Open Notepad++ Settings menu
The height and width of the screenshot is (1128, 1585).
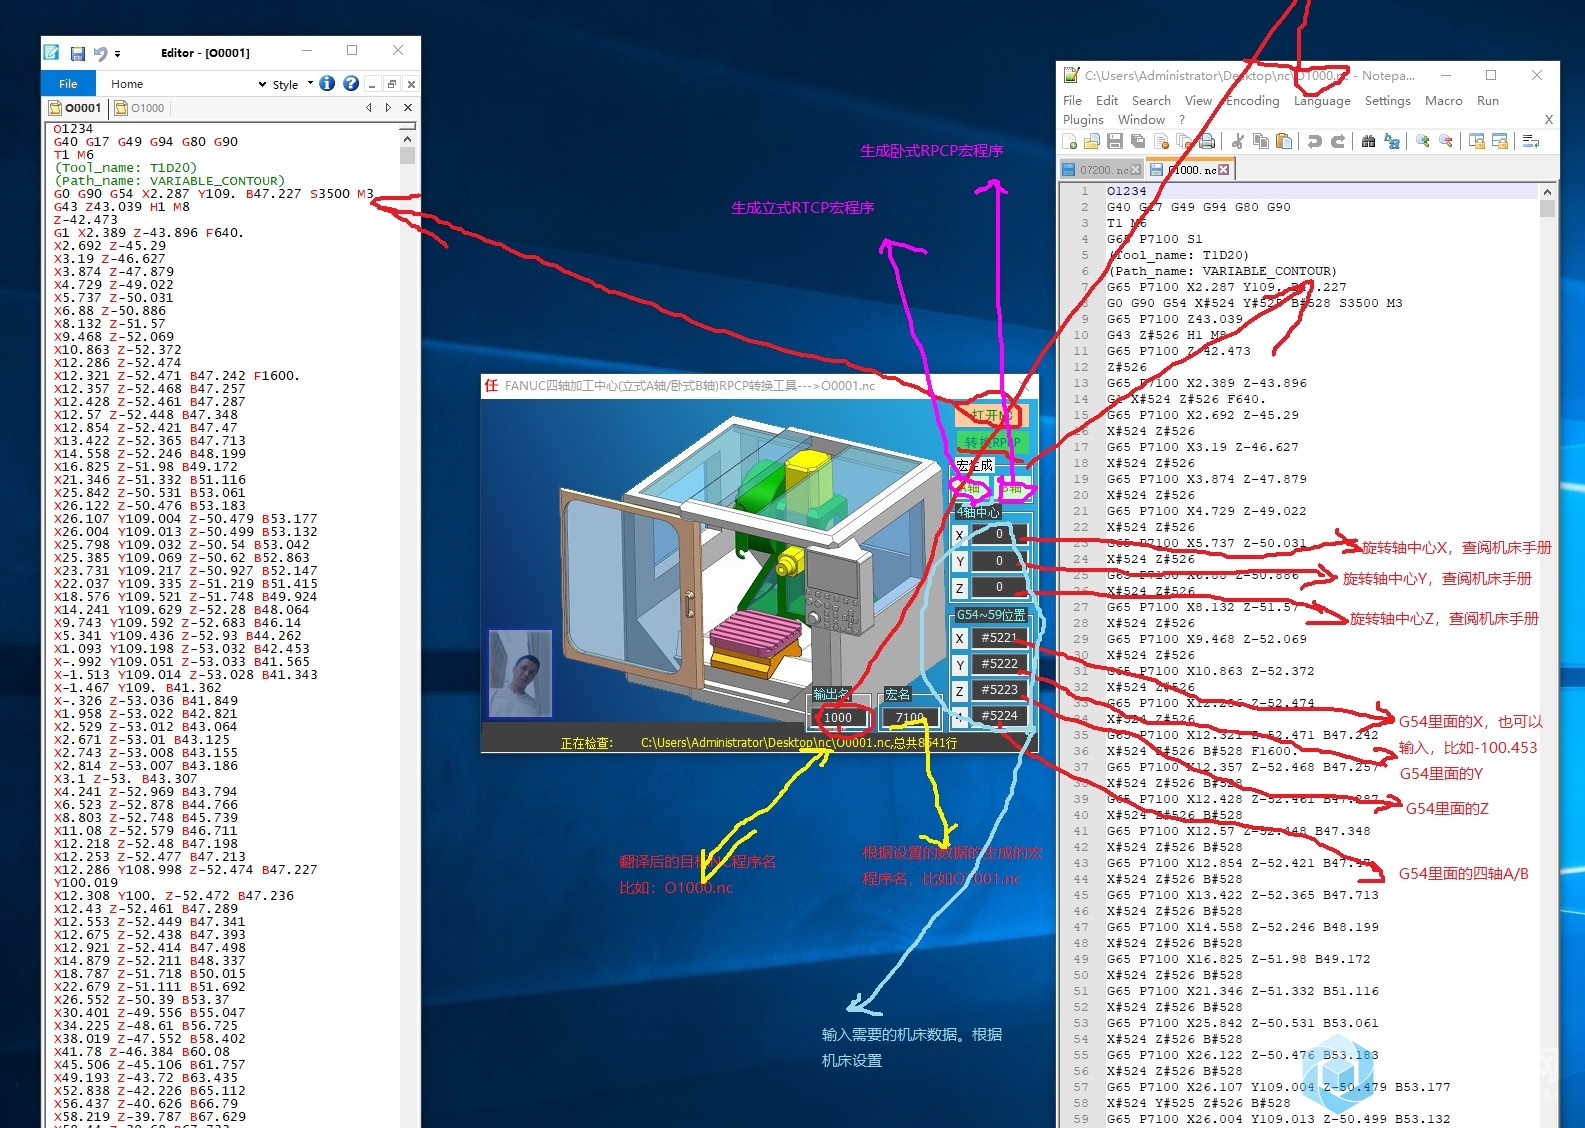1387,101
